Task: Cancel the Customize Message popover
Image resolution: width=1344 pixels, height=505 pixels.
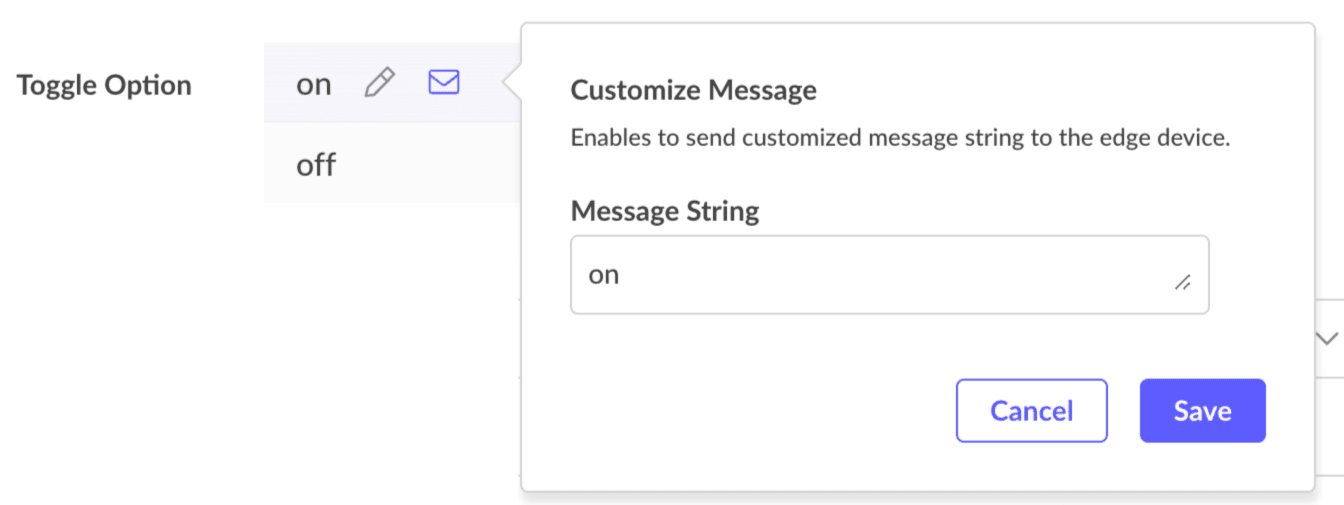Action: point(1031,410)
